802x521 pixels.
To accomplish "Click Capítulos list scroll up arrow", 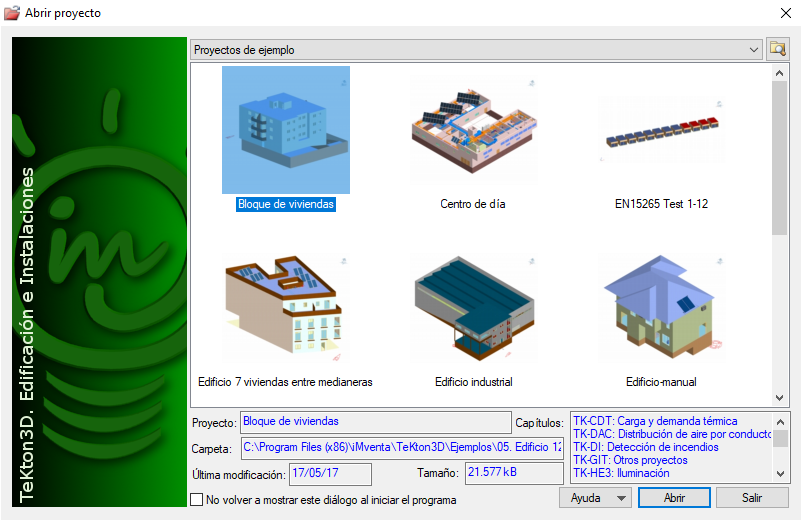I will pos(781,422).
